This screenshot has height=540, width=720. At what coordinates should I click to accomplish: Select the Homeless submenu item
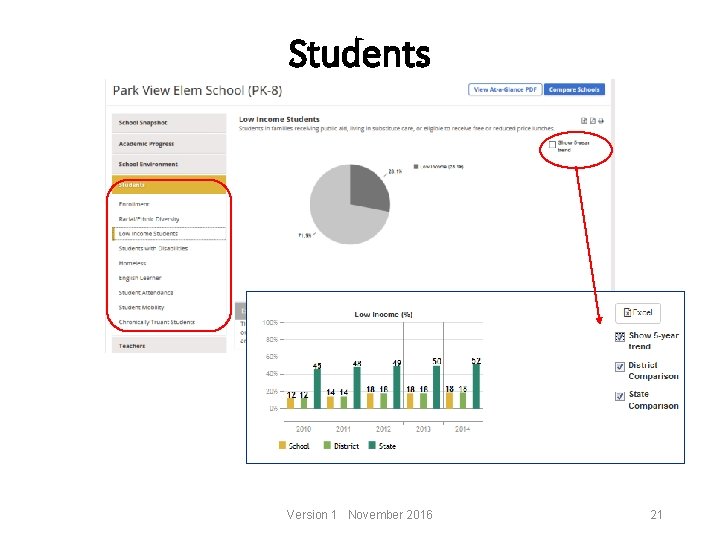[x=132, y=263]
